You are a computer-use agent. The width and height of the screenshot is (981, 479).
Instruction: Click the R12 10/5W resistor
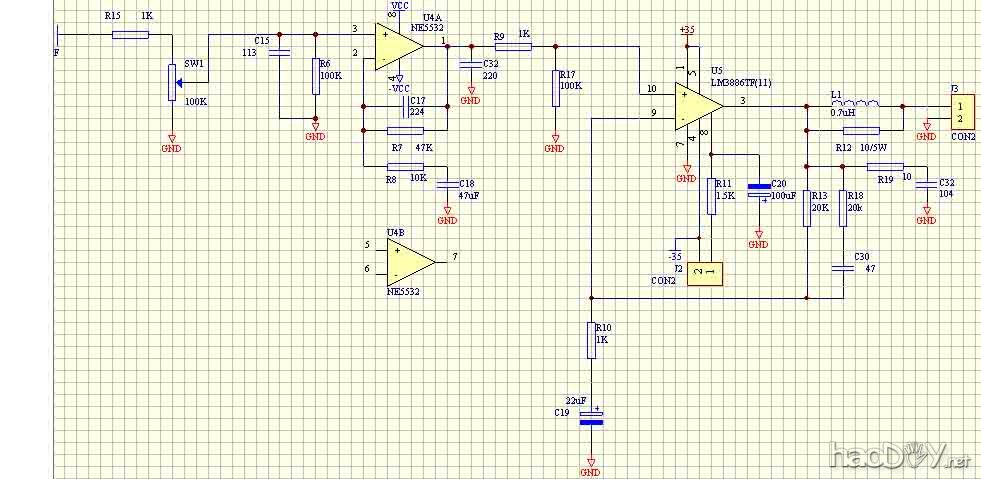tap(861, 130)
